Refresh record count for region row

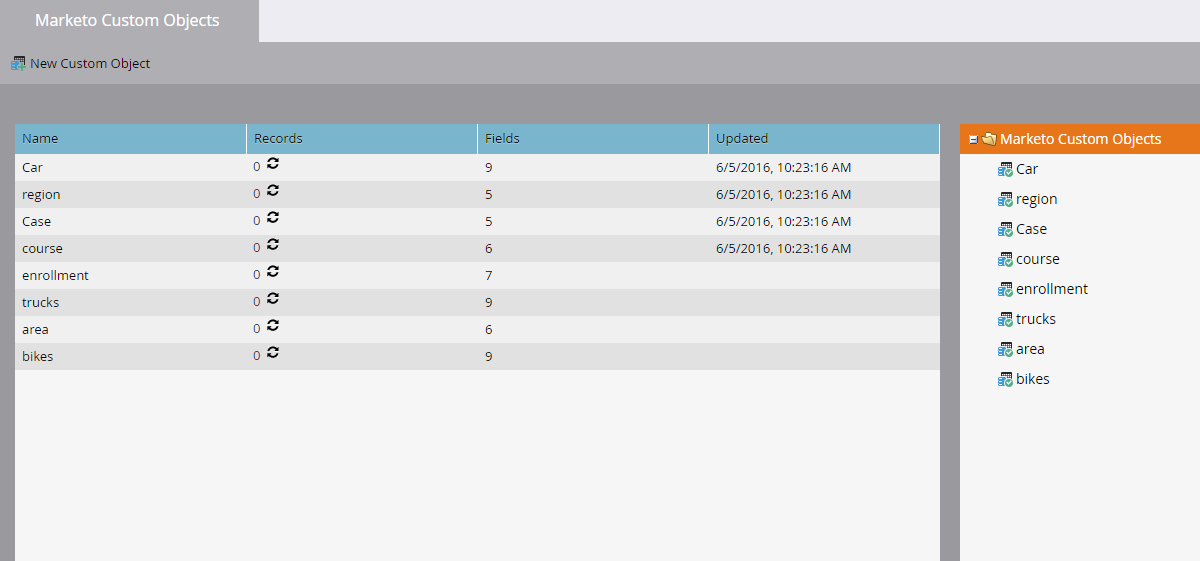pos(272,191)
